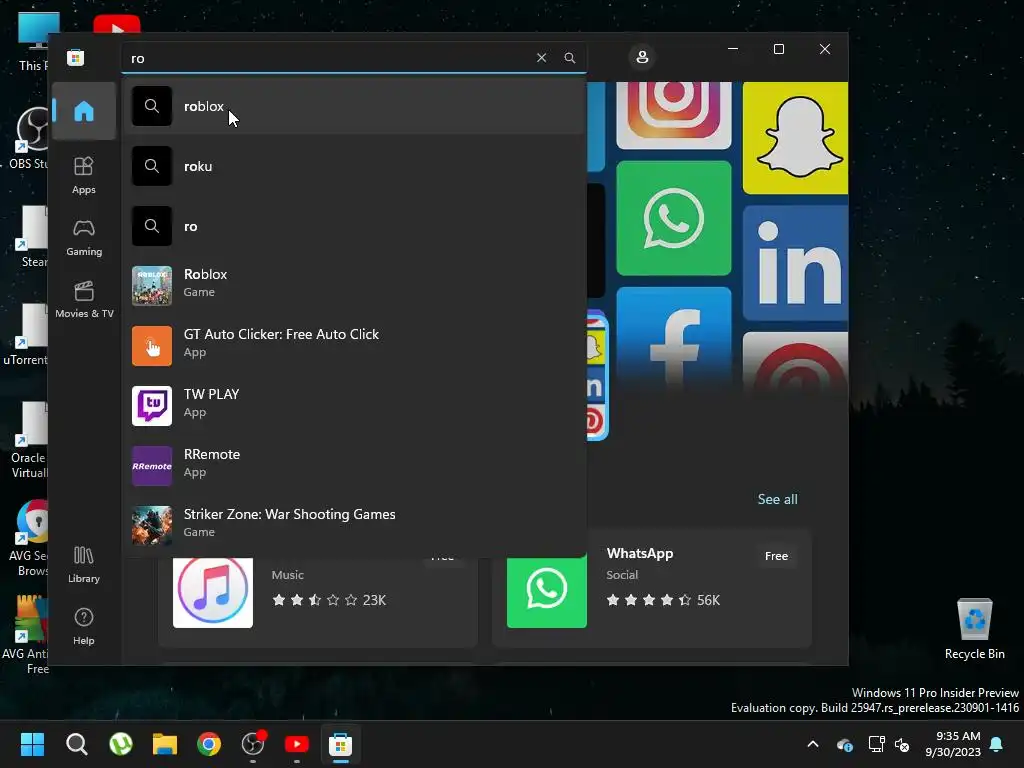Select the 'roblox' search suggestion
Viewport: 1024px width, 768px height.
coord(355,106)
